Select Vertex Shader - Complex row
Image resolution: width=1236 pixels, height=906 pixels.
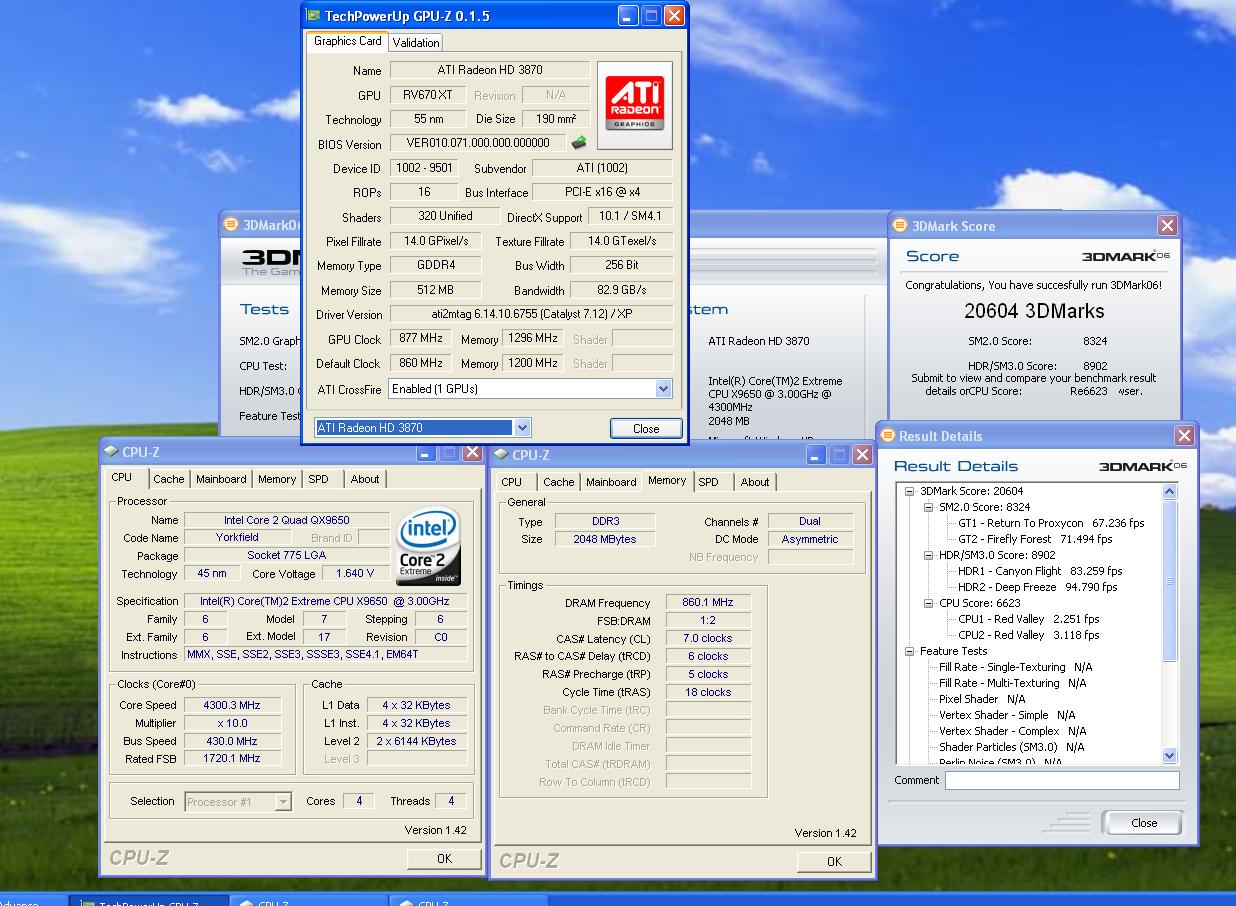point(1012,731)
